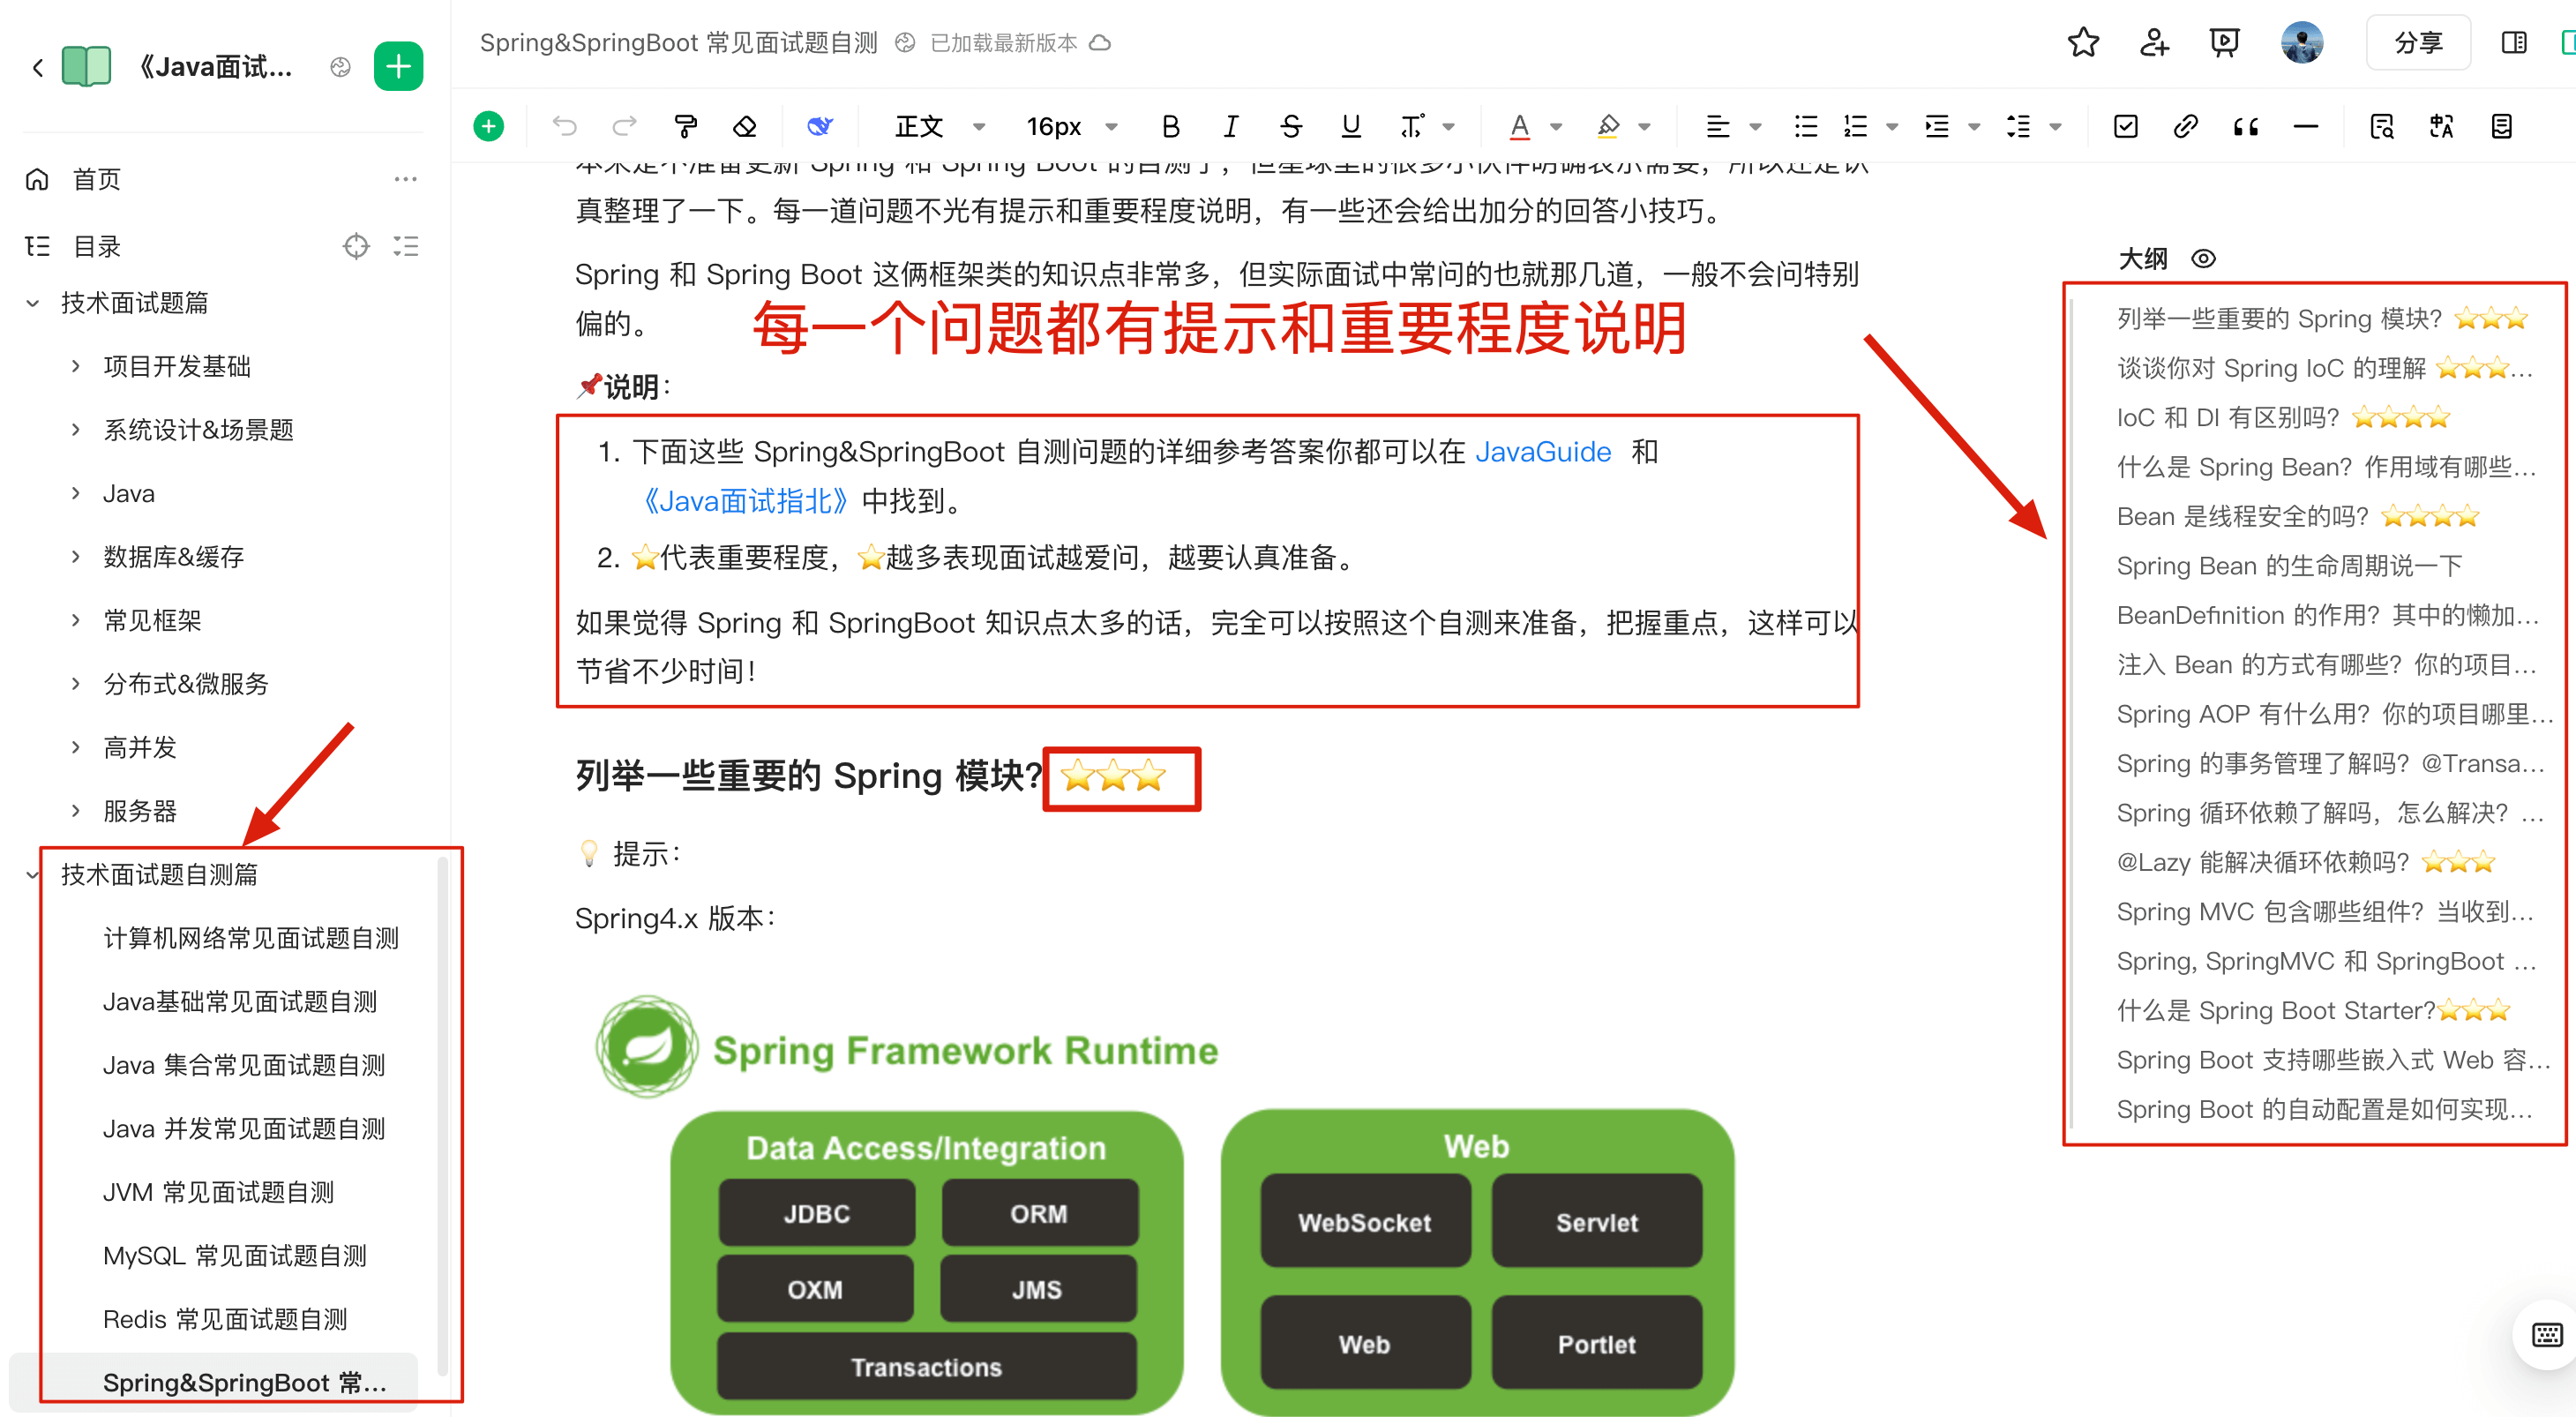Screen dimensions: 2576x1417
Task: Toggle strikethrough formatting
Action: [x=1291, y=126]
